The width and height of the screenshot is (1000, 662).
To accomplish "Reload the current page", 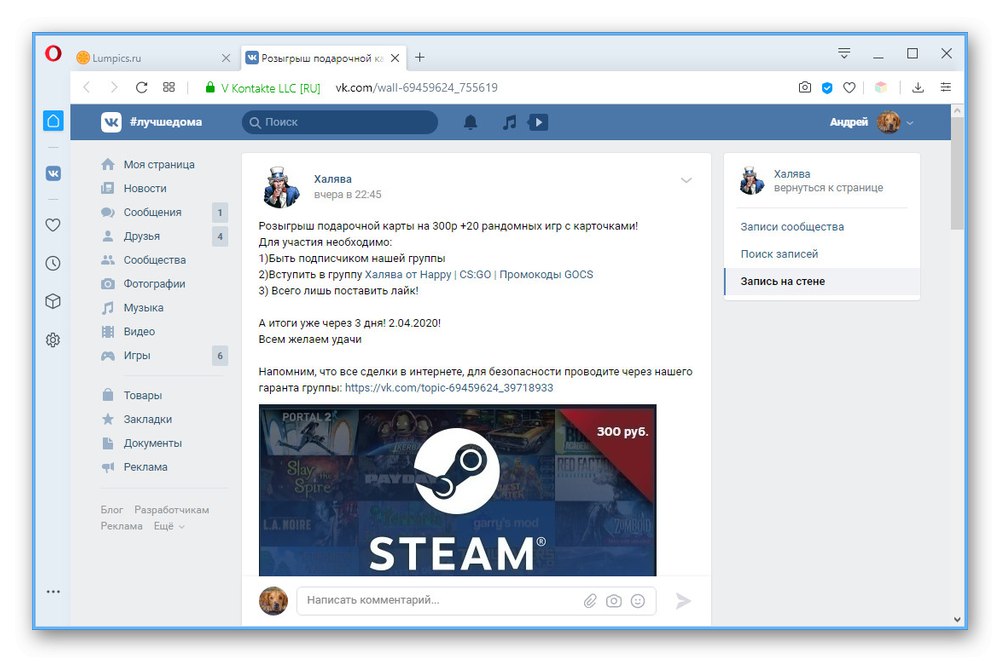I will (142, 87).
